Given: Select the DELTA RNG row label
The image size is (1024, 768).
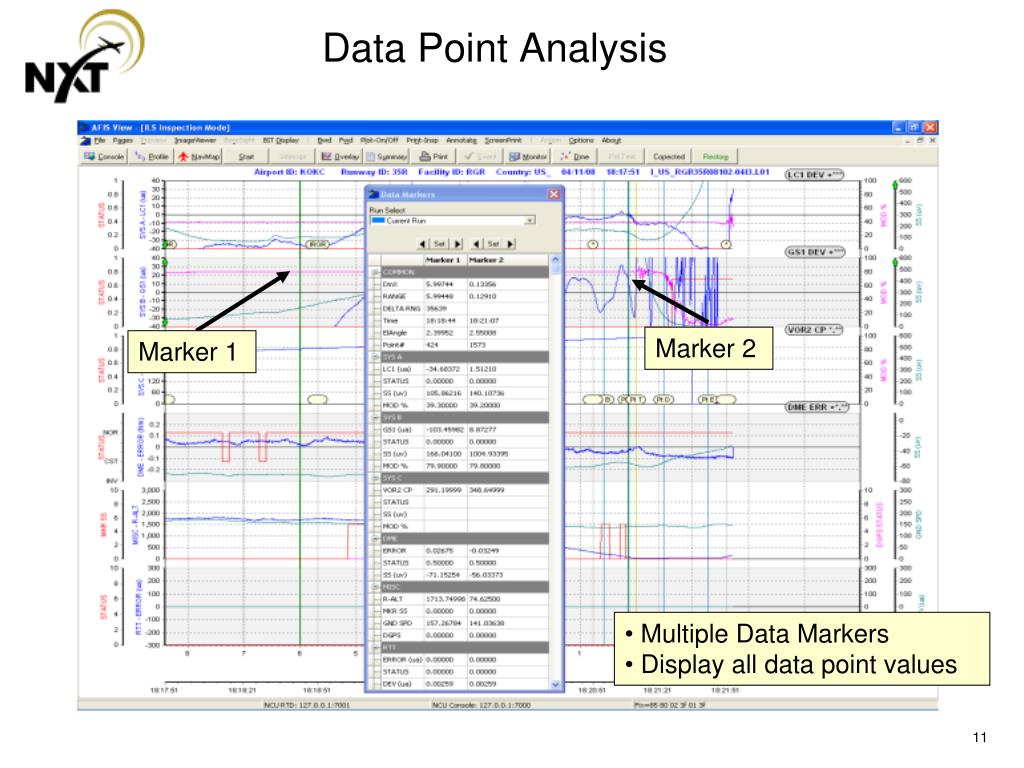Looking at the screenshot, I should [x=402, y=309].
